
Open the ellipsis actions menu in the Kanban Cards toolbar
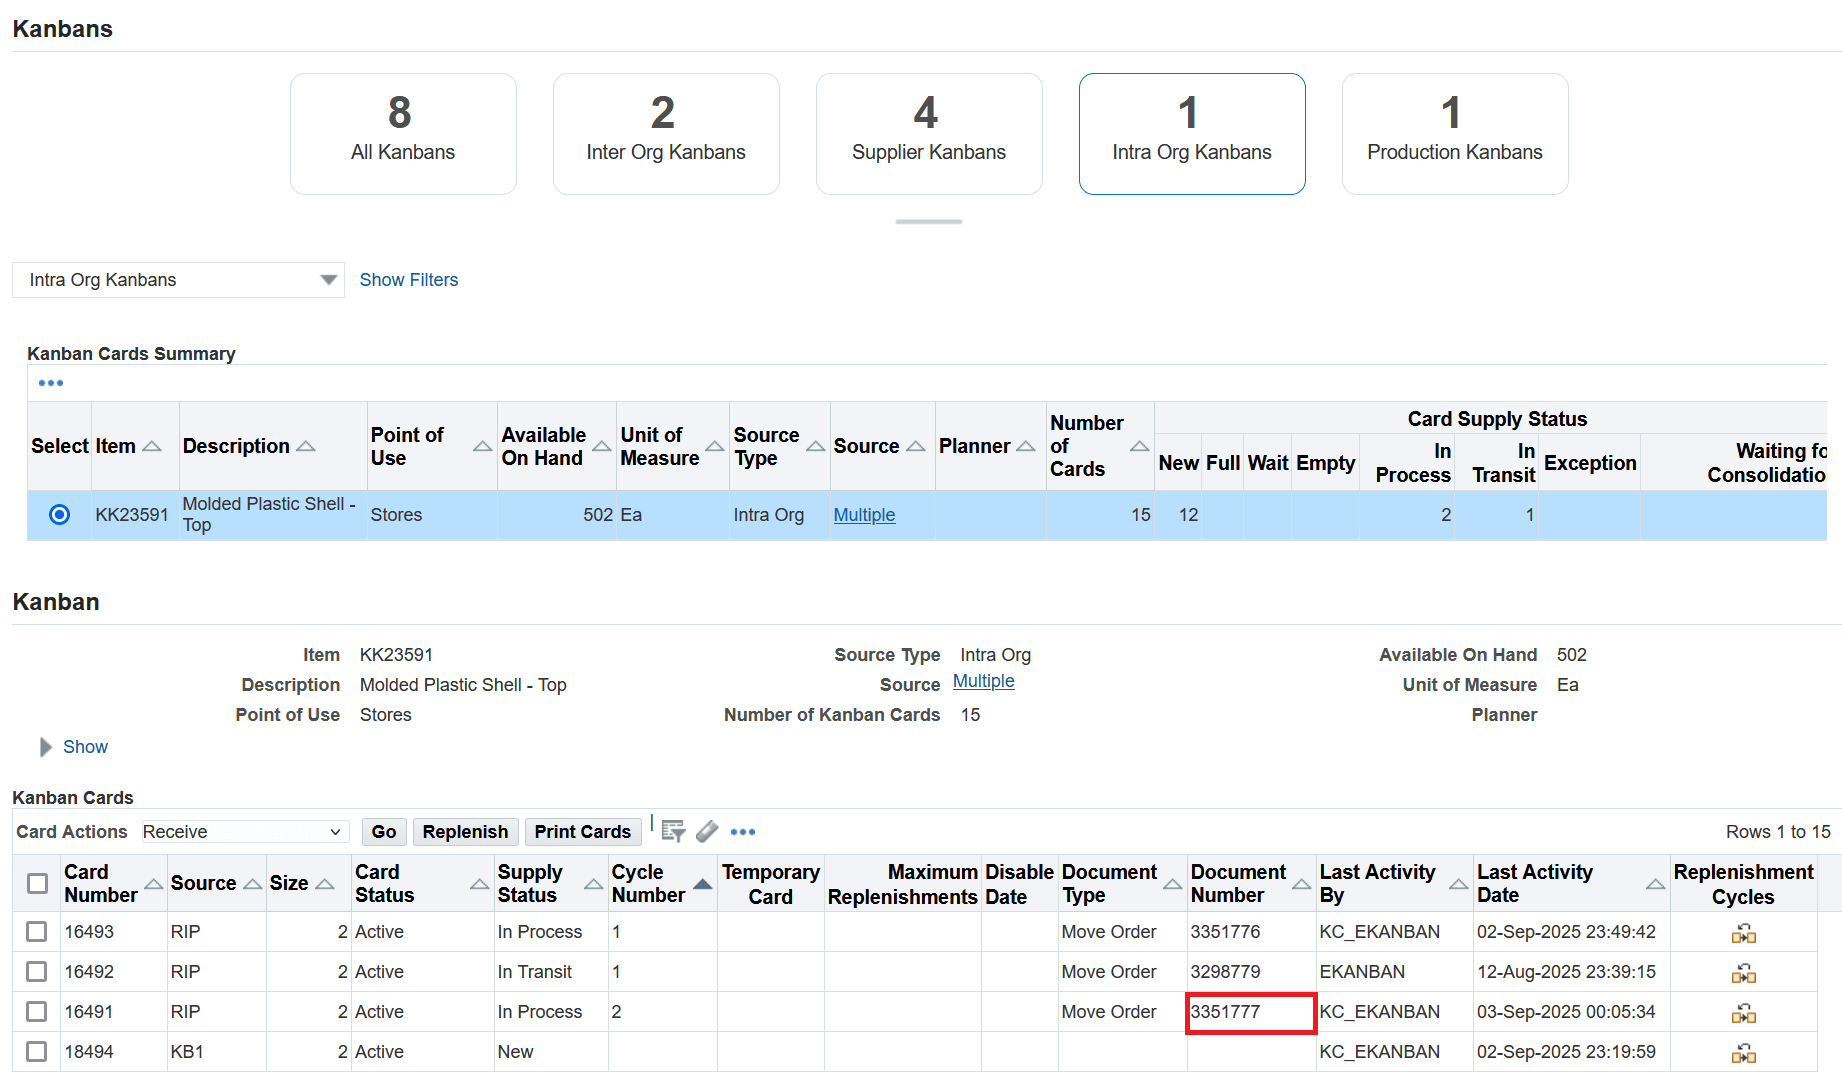[x=743, y=831]
